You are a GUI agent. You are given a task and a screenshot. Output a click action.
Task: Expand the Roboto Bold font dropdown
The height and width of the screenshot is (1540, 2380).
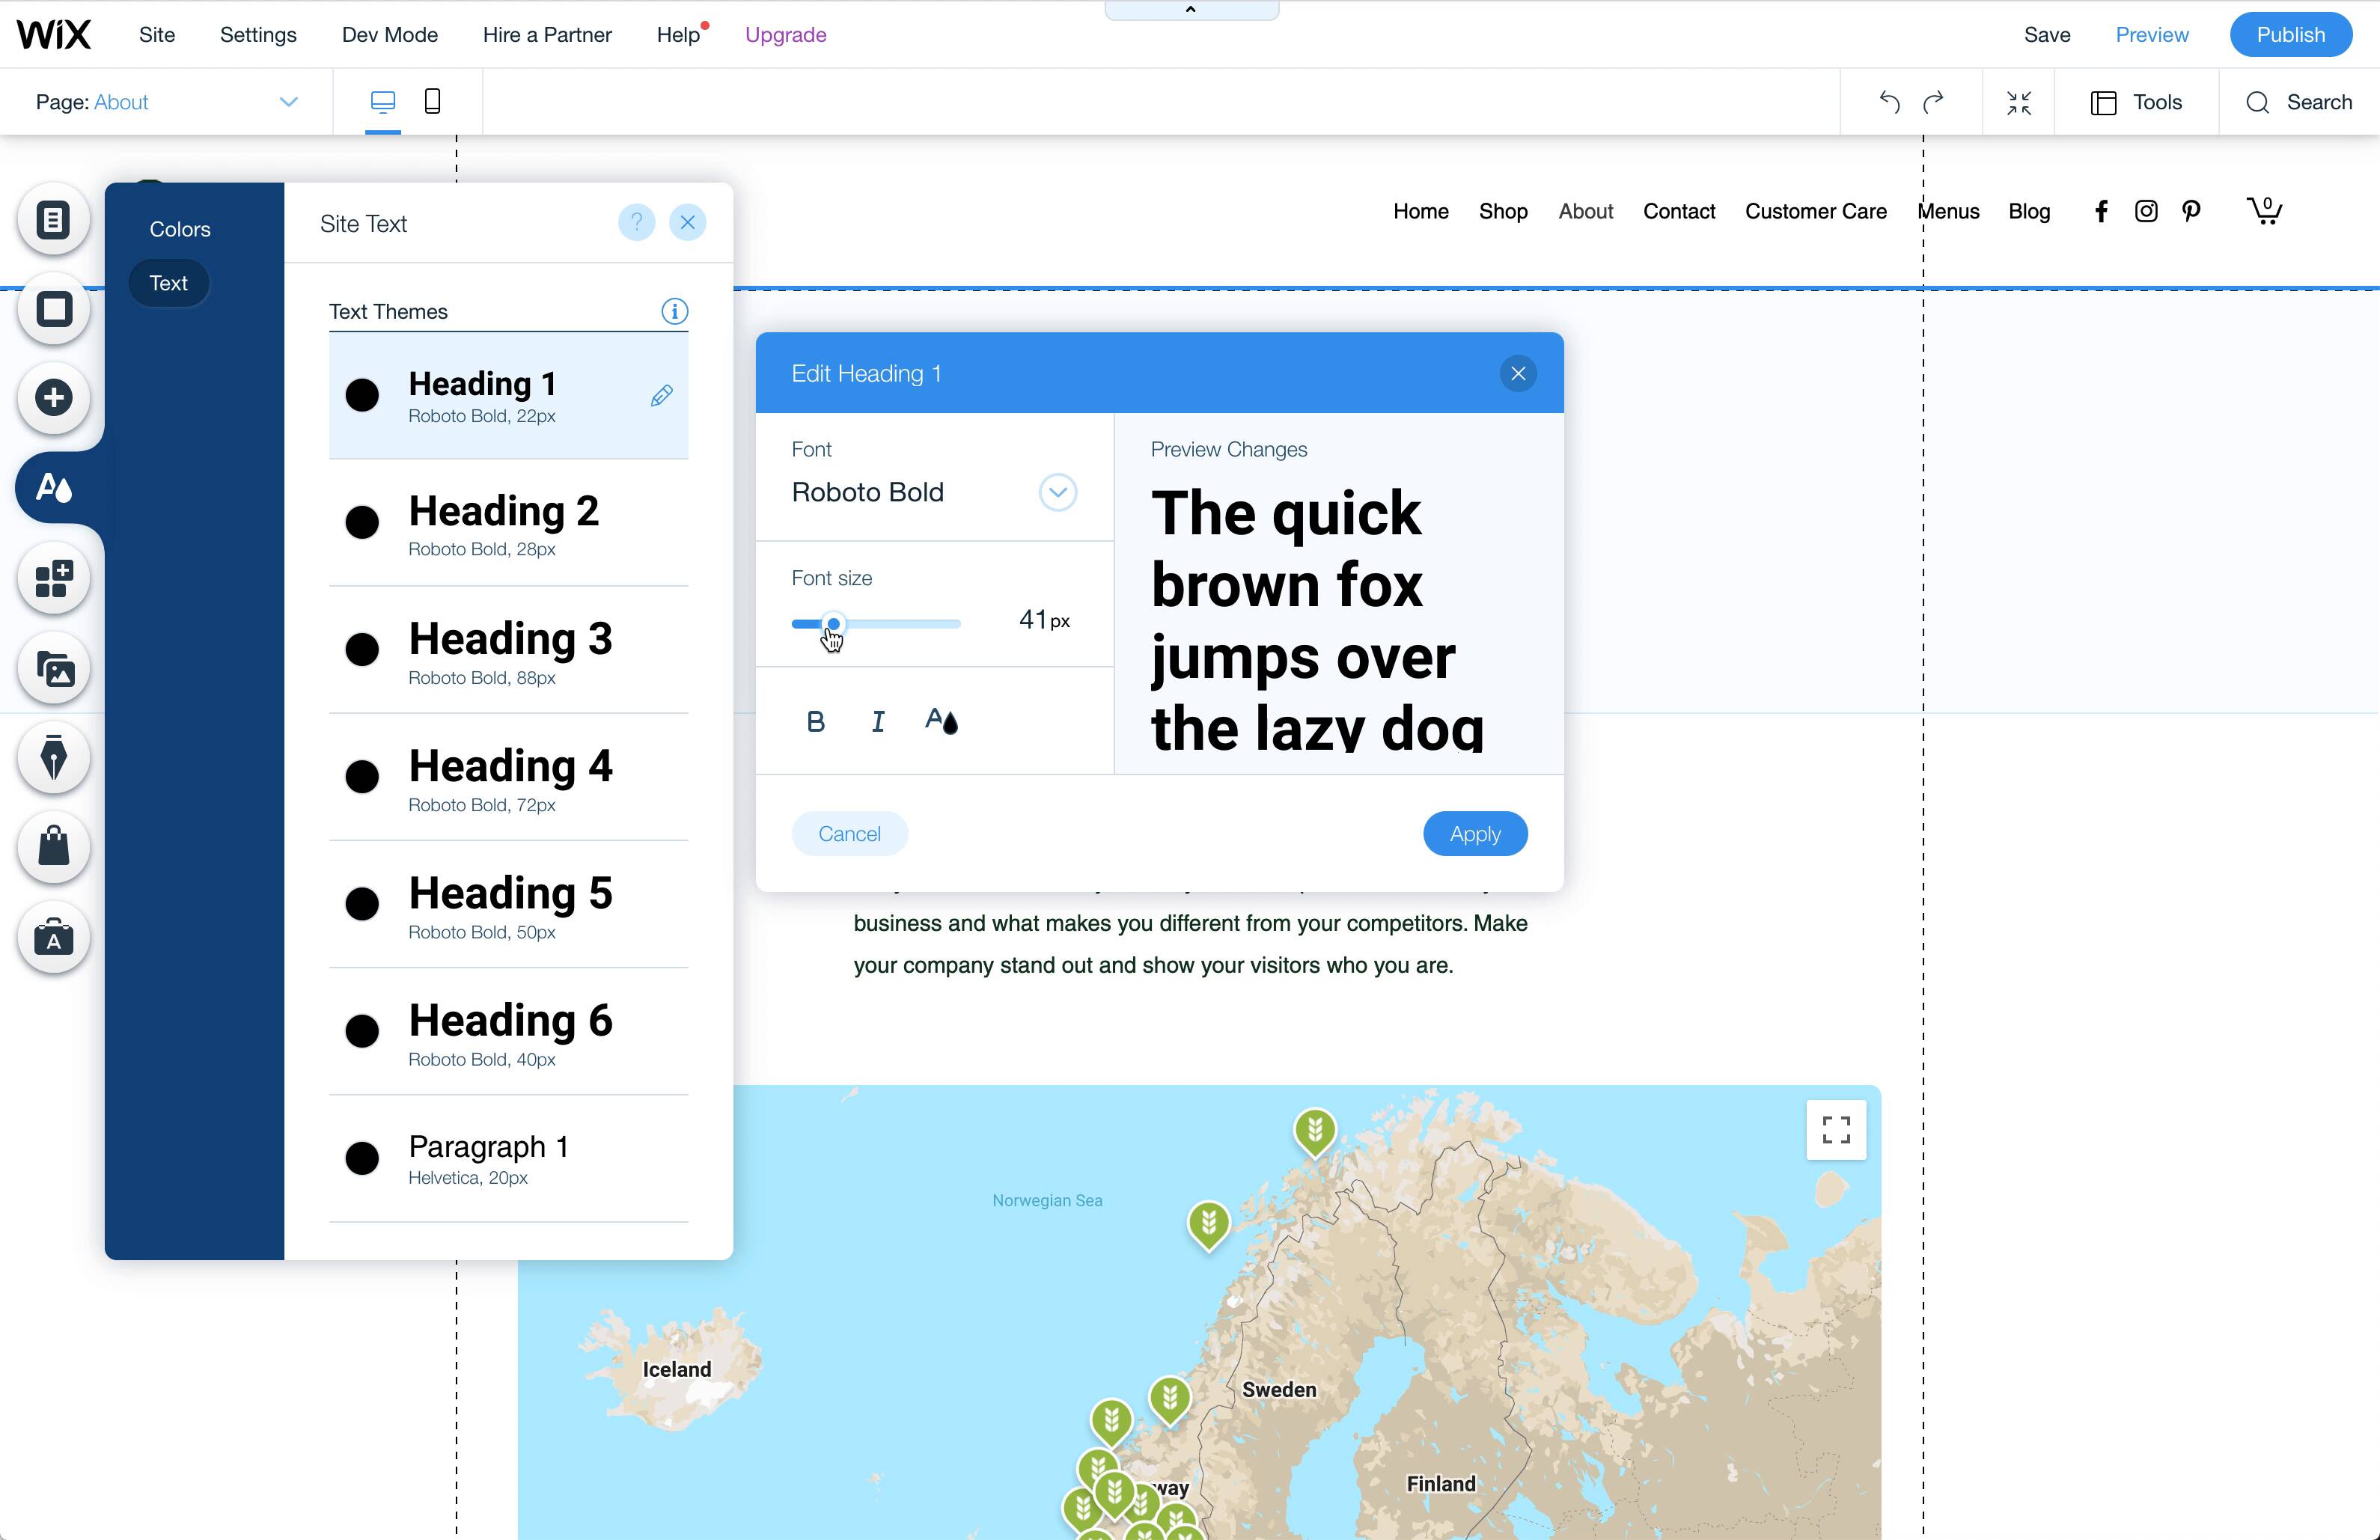[1057, 492]
